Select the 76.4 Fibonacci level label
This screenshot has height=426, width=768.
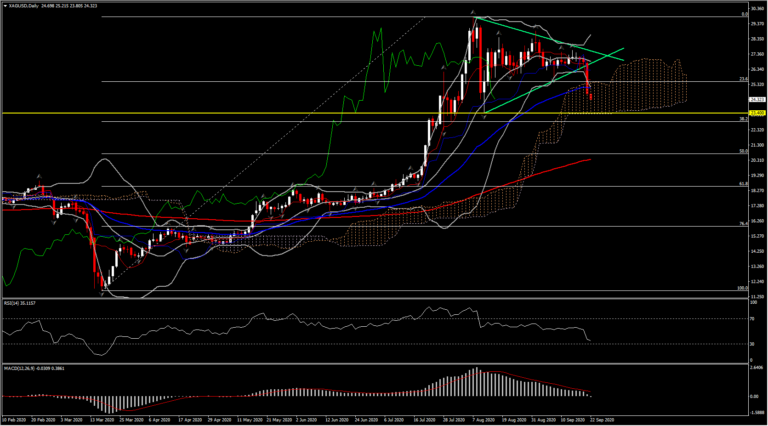click(x=744, y=224)
